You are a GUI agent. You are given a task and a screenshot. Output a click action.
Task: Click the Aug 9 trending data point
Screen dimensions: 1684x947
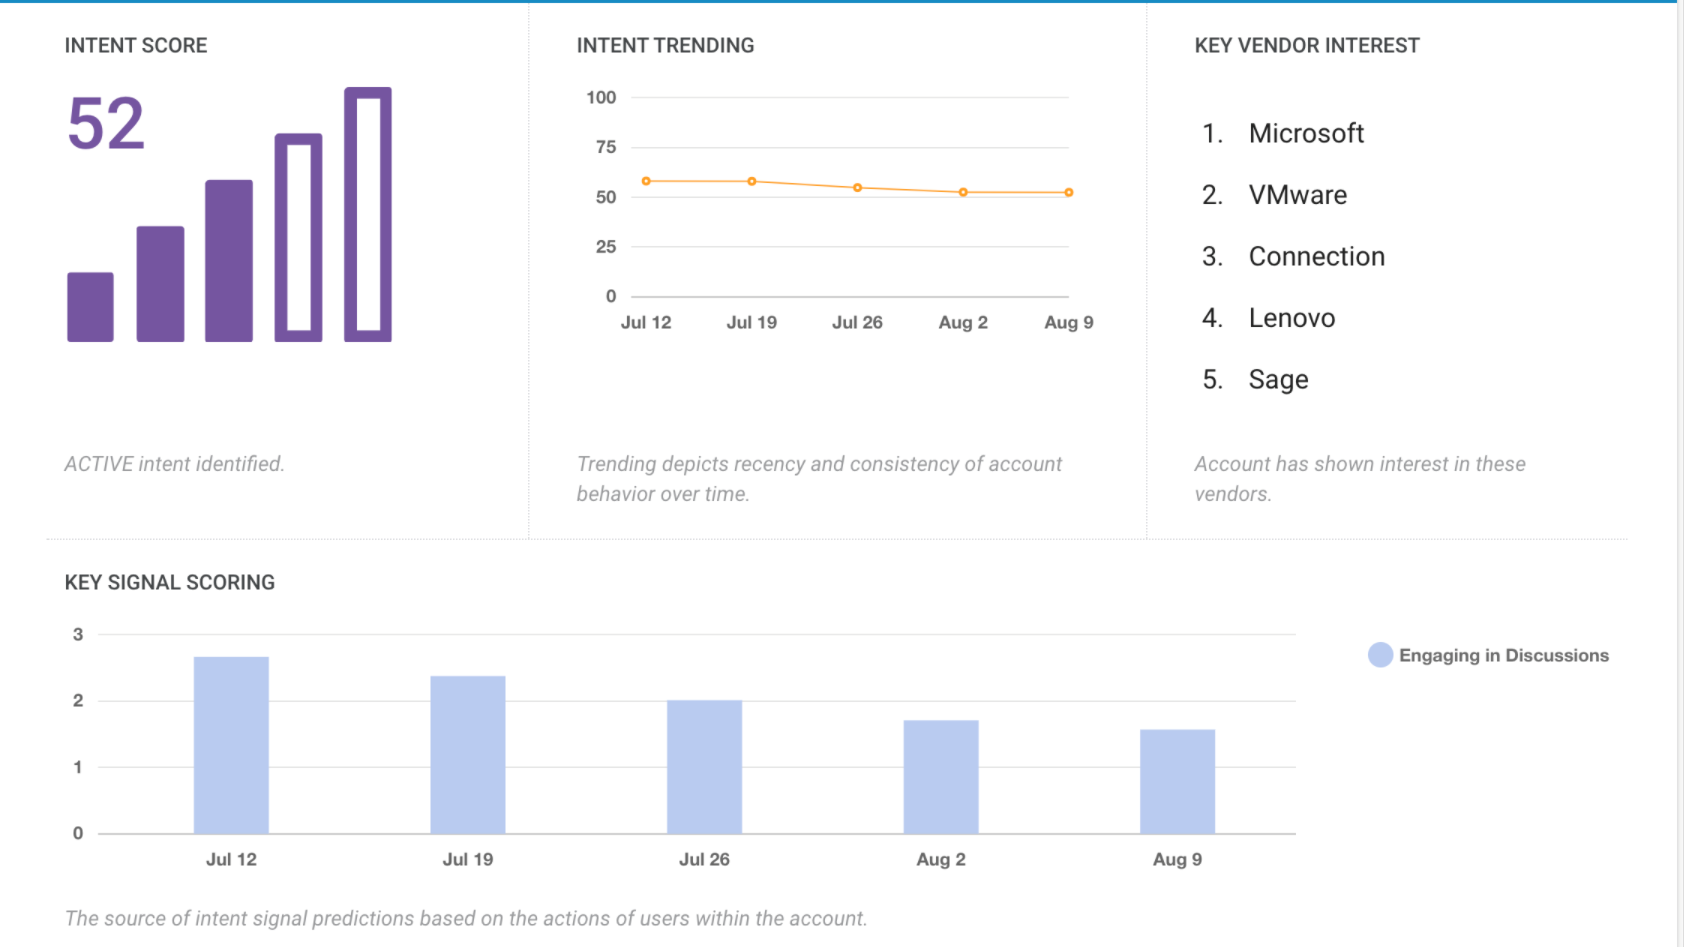(x=1069, y=192)
